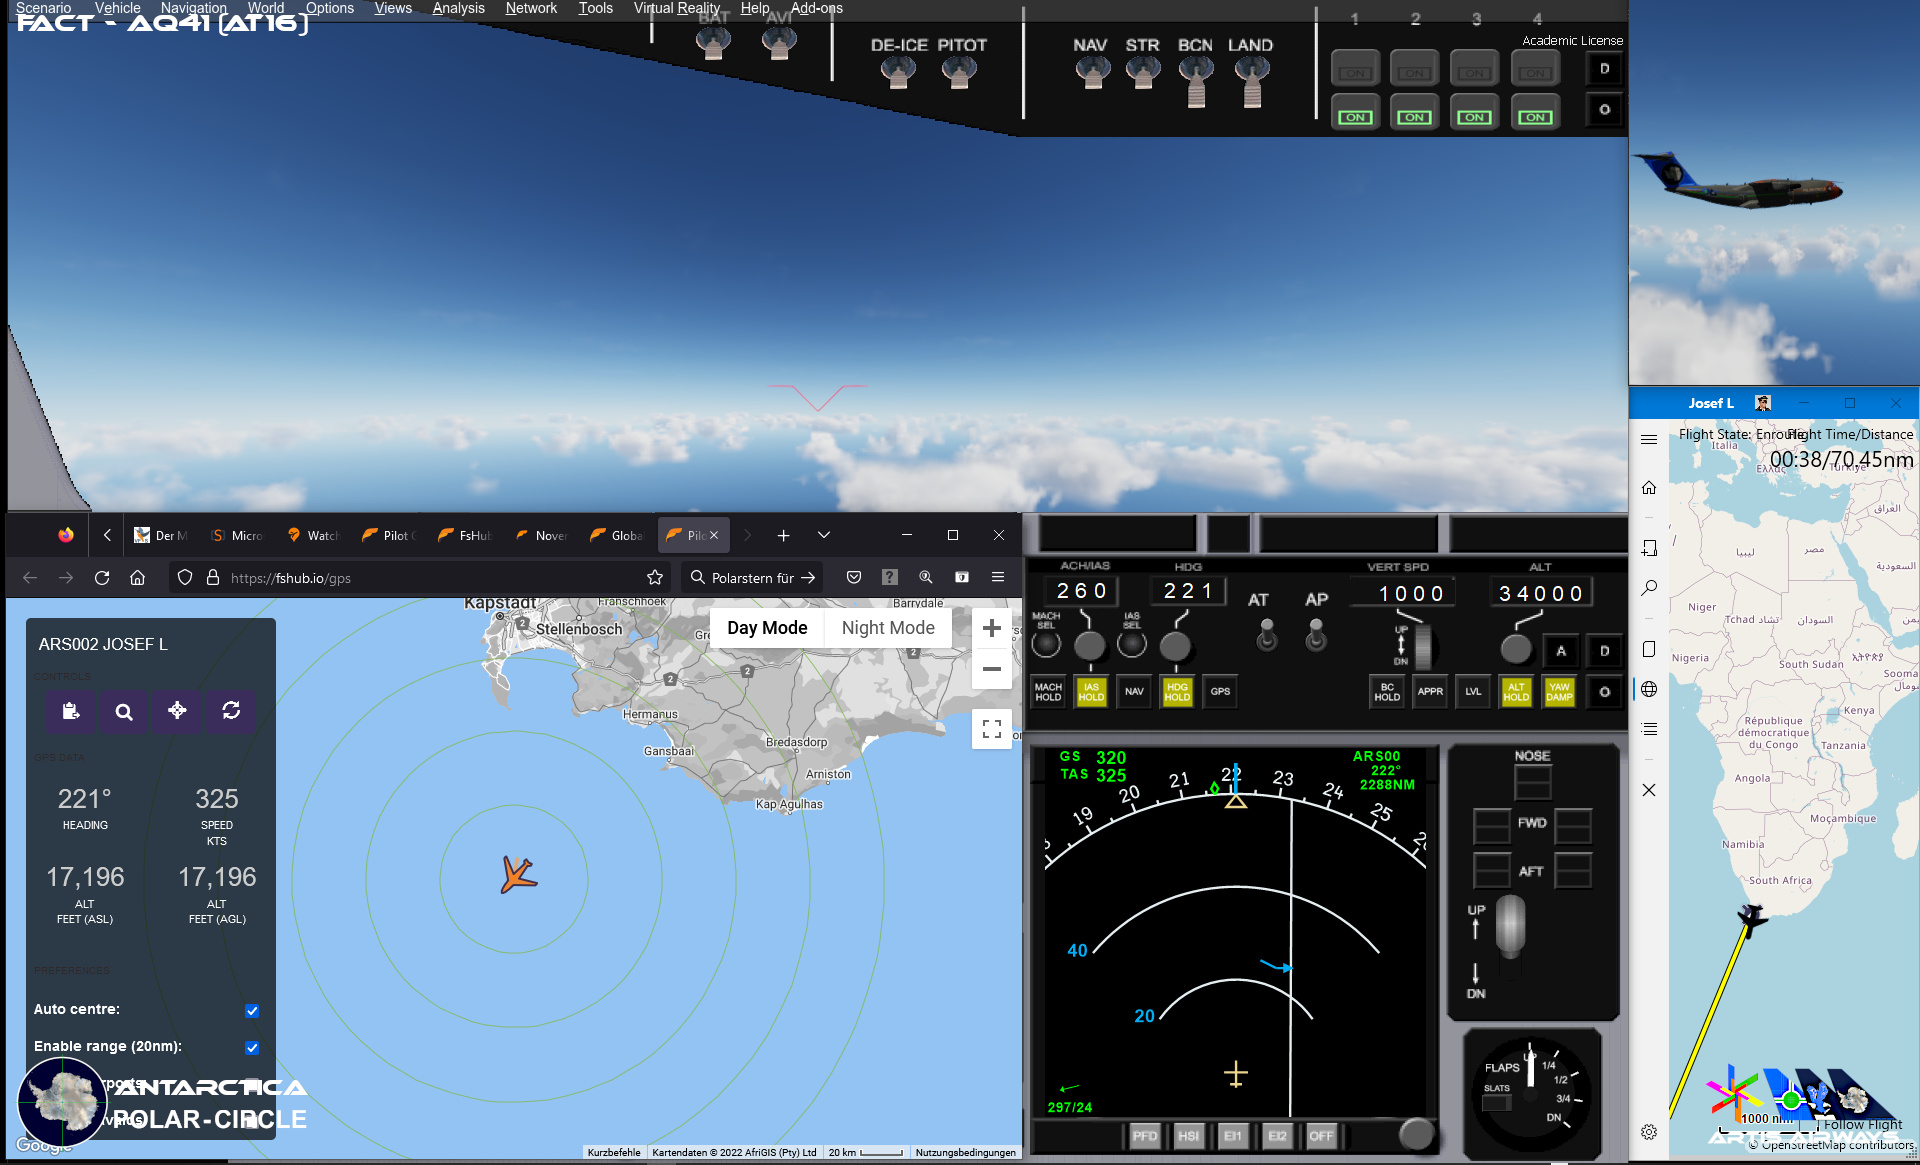
Task: List all Firefox tabs dropdown arrow
Action: pos(824,535)
